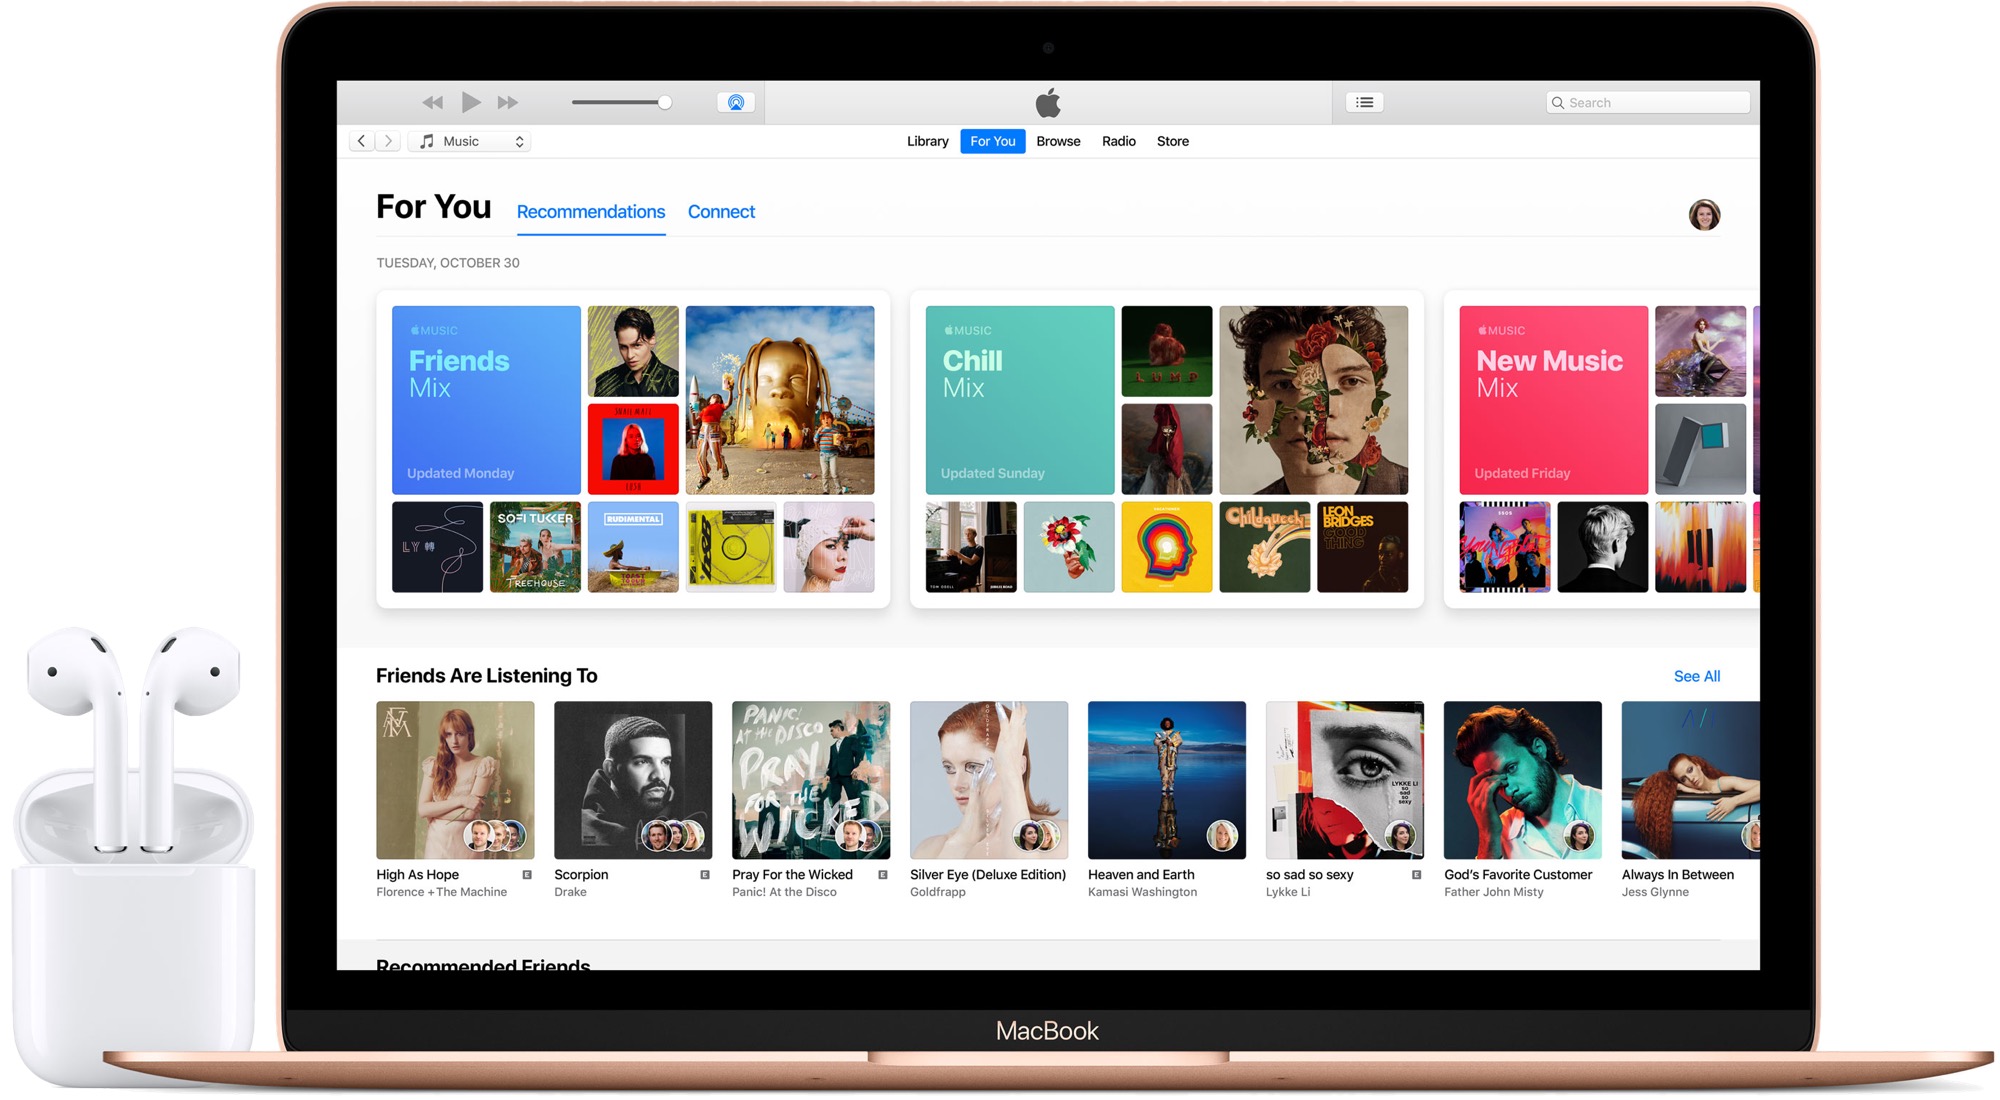Click the Lykke Li artist name

tap(1287, 892)
